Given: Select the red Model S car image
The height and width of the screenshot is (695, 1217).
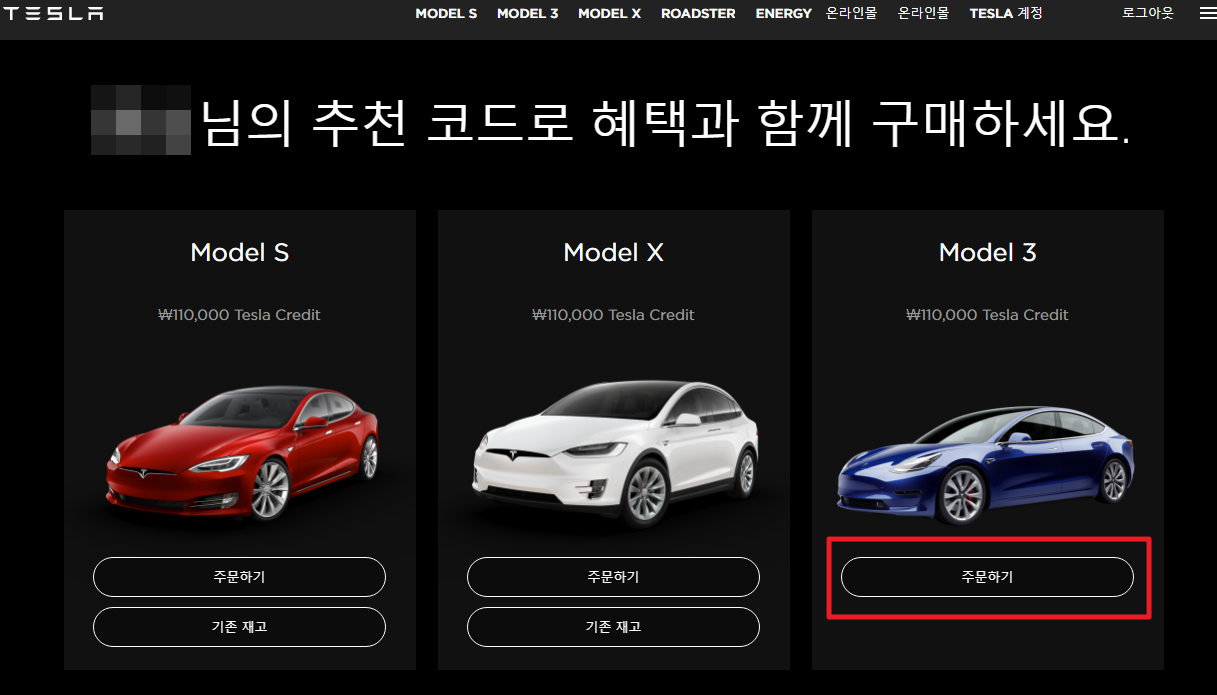Looking at the screenshot, I should [243, 452].
